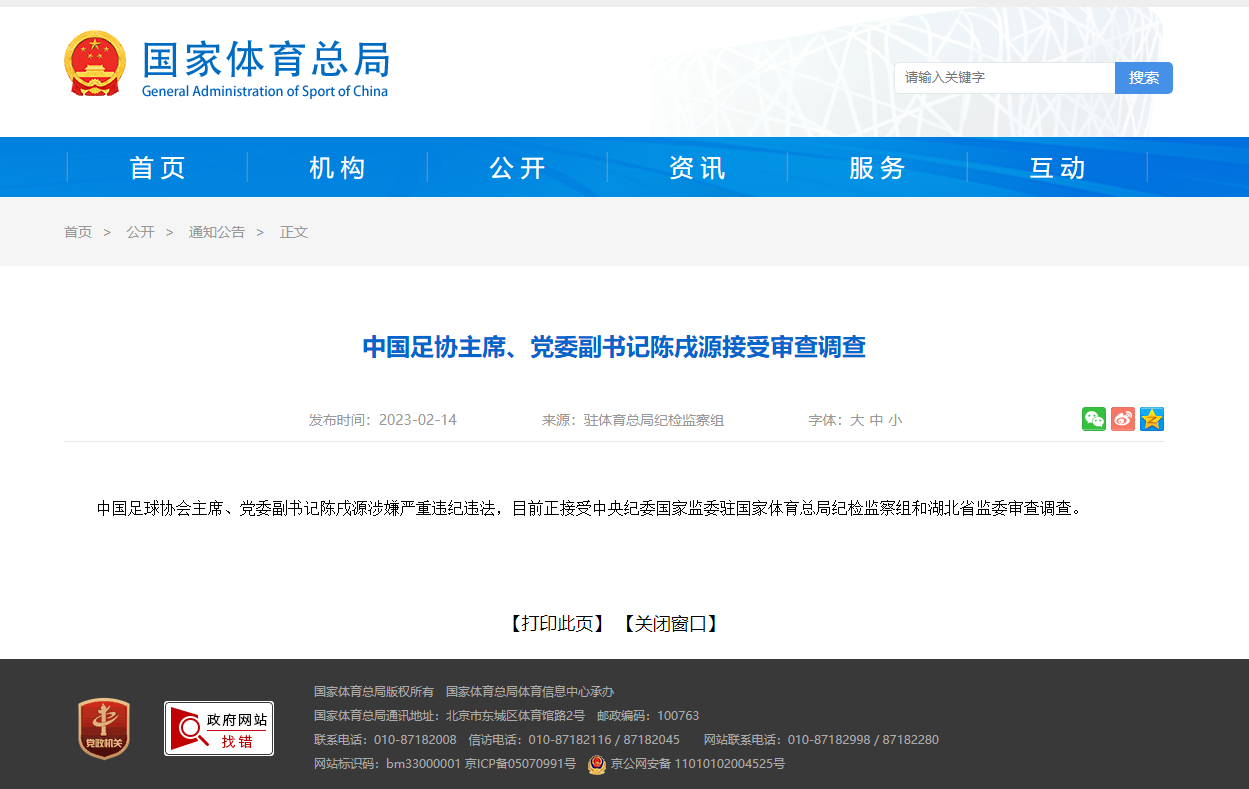This screenshot has width=1249, height=789.
Task: Focus the 请输入关键字 search input field
Action: [x=1004, y=78]
